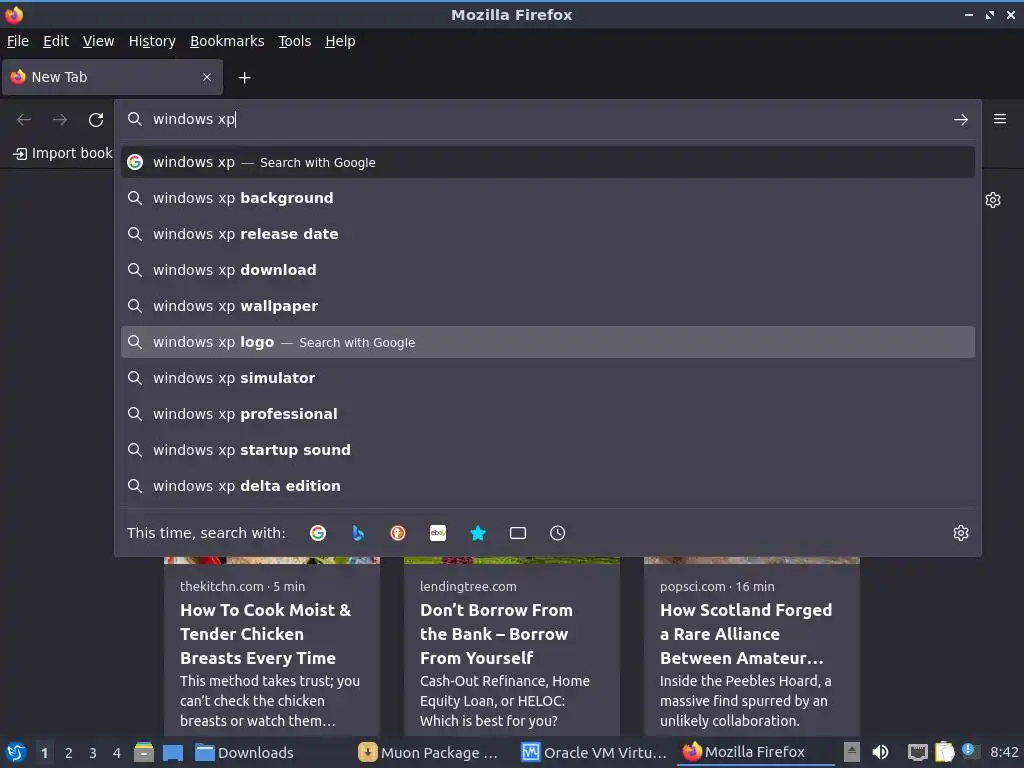The height and width of the screenshot is (768, 1024).
Task: Reload the current page
Action: pyautogui.click(x=96, y=120)
